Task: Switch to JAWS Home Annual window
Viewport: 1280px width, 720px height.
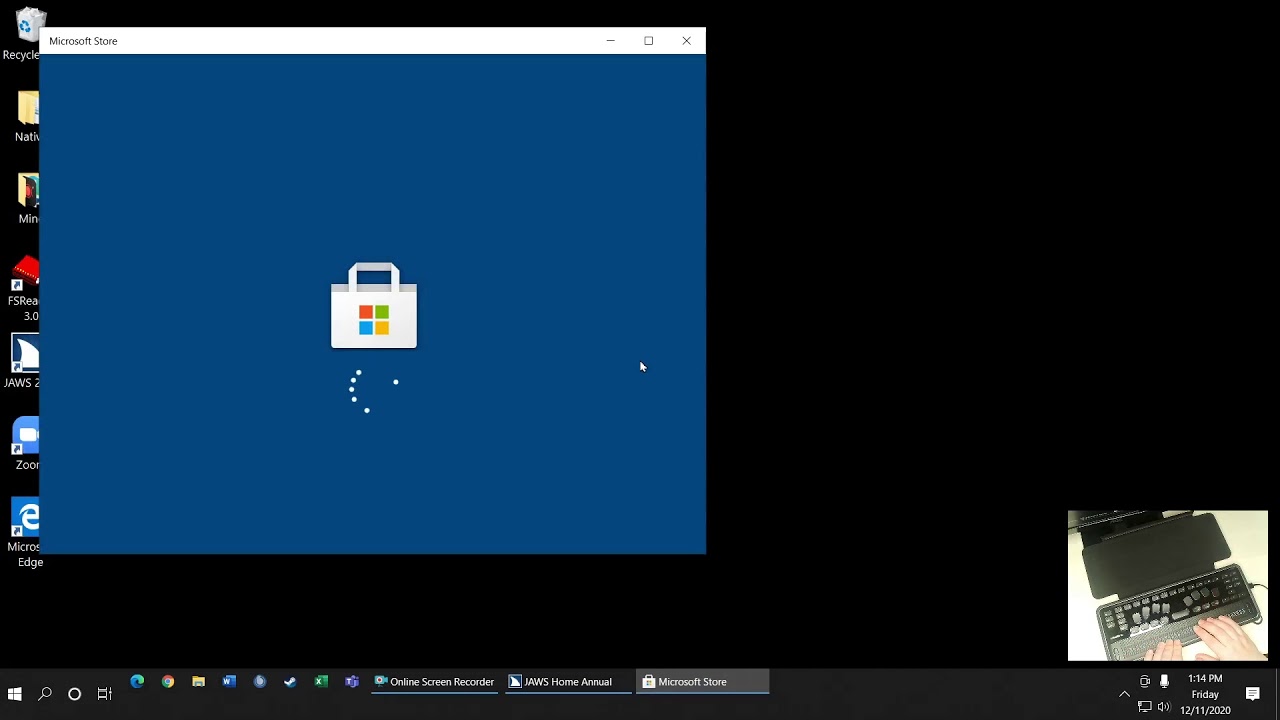Action: (568, 682)
